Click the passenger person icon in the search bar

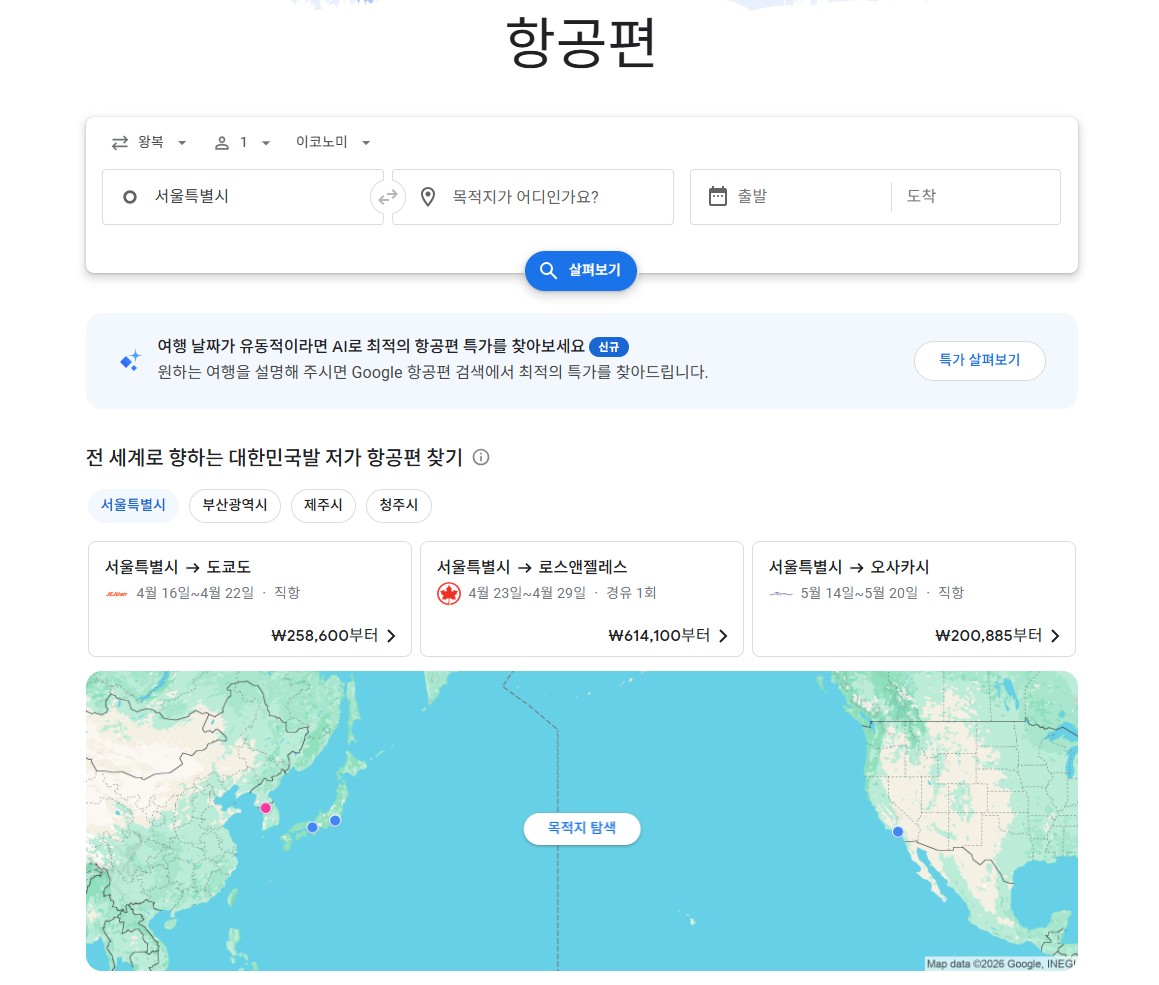click(x=221, y=142)
